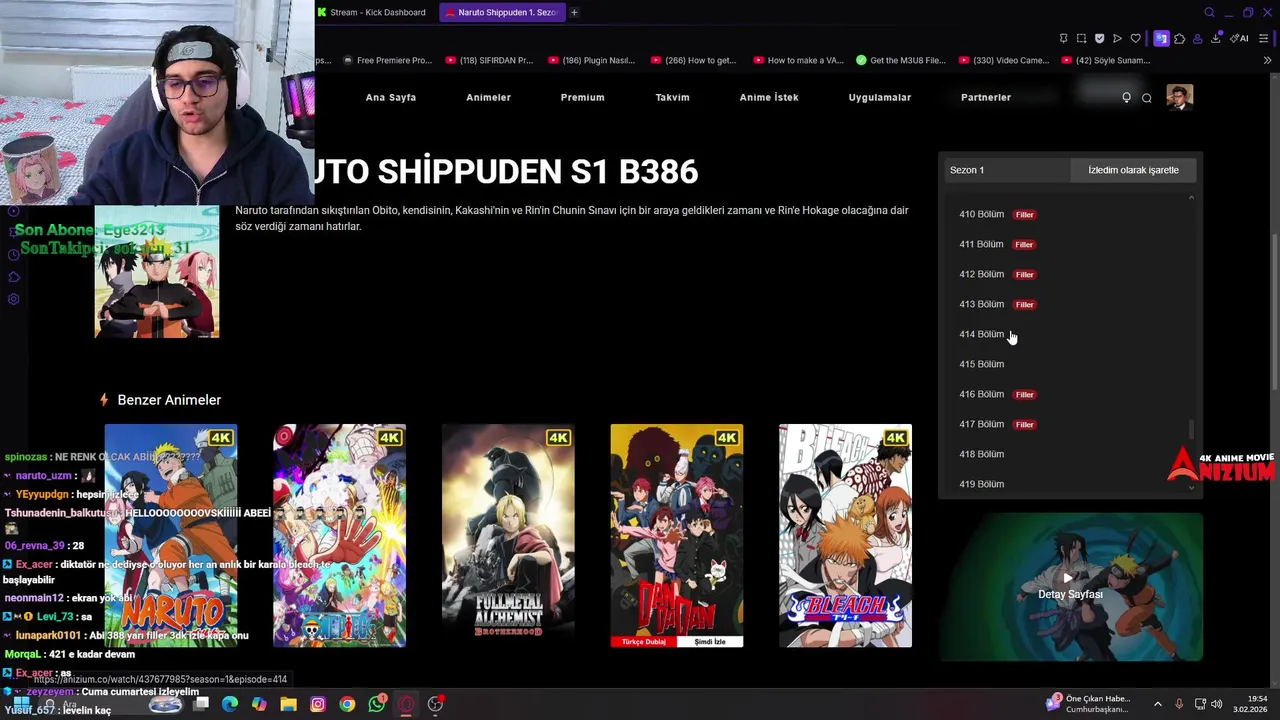The image size is (1280, 720).
Task: Open the browser easy setup sliders icon
Action: pyautogui.click(x=1264, y=38)
